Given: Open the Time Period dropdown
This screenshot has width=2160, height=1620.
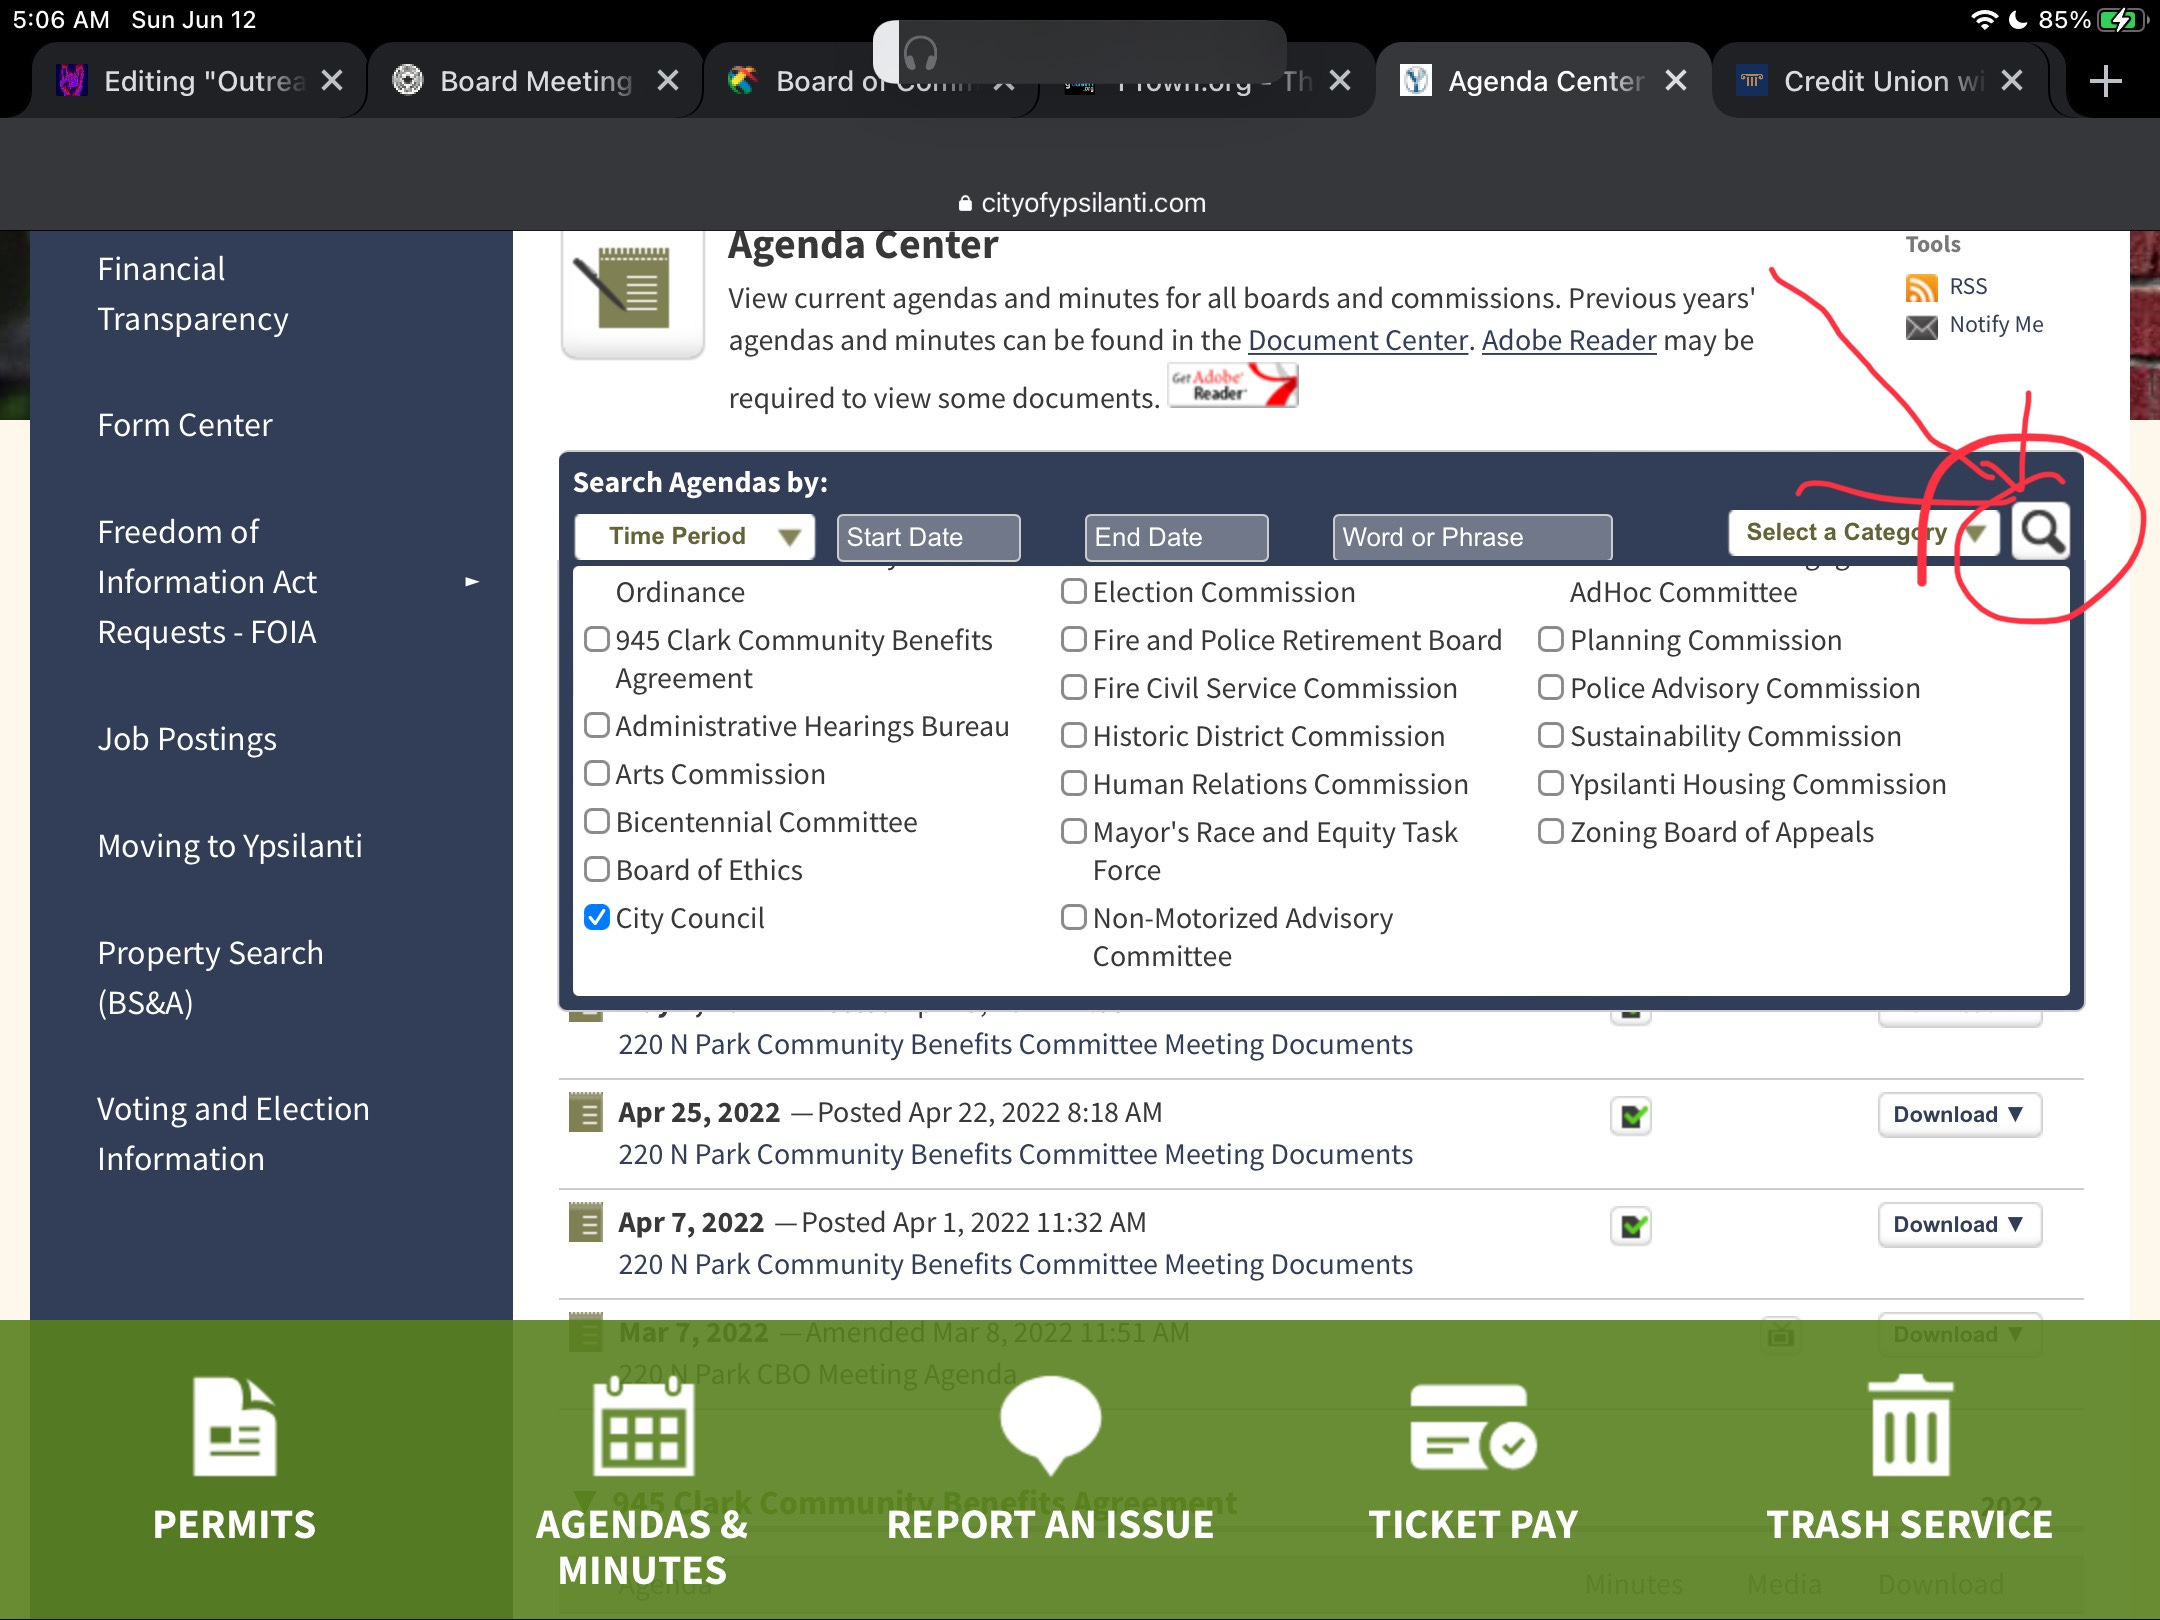Looking at the screenshot, I should [x=695, y=536].
